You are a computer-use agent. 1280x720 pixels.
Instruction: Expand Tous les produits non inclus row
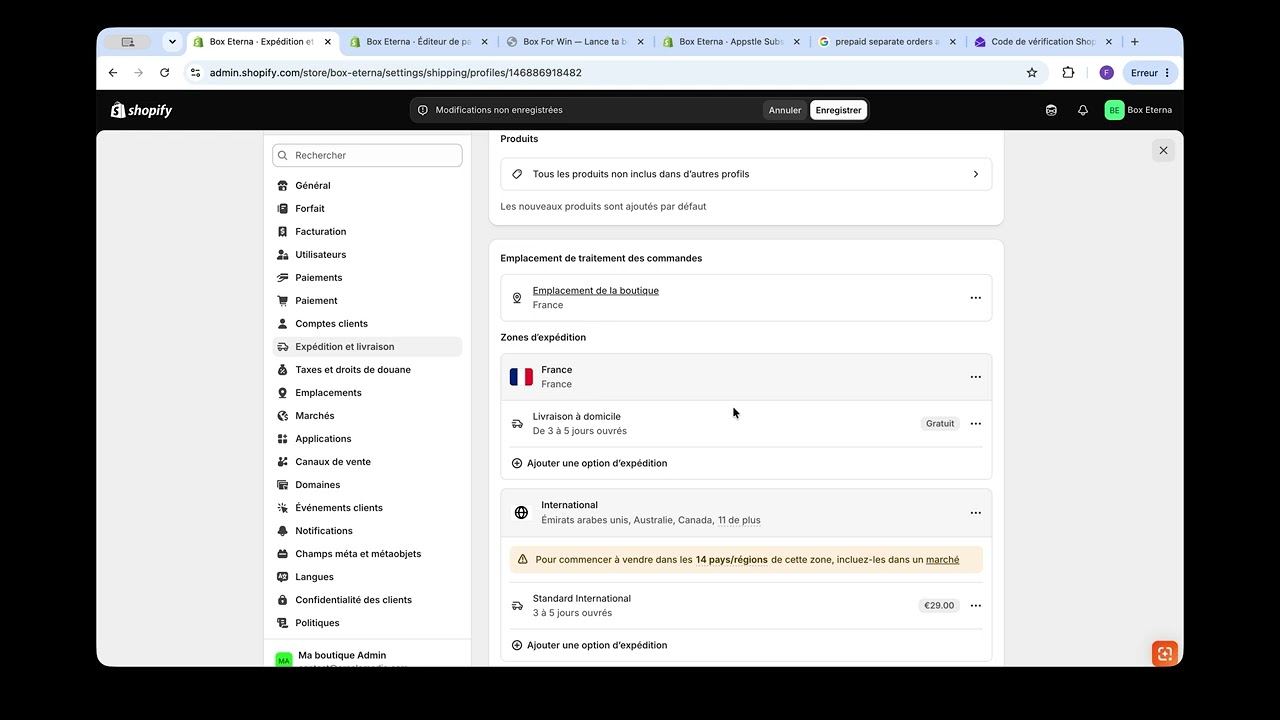coord(746,174)
